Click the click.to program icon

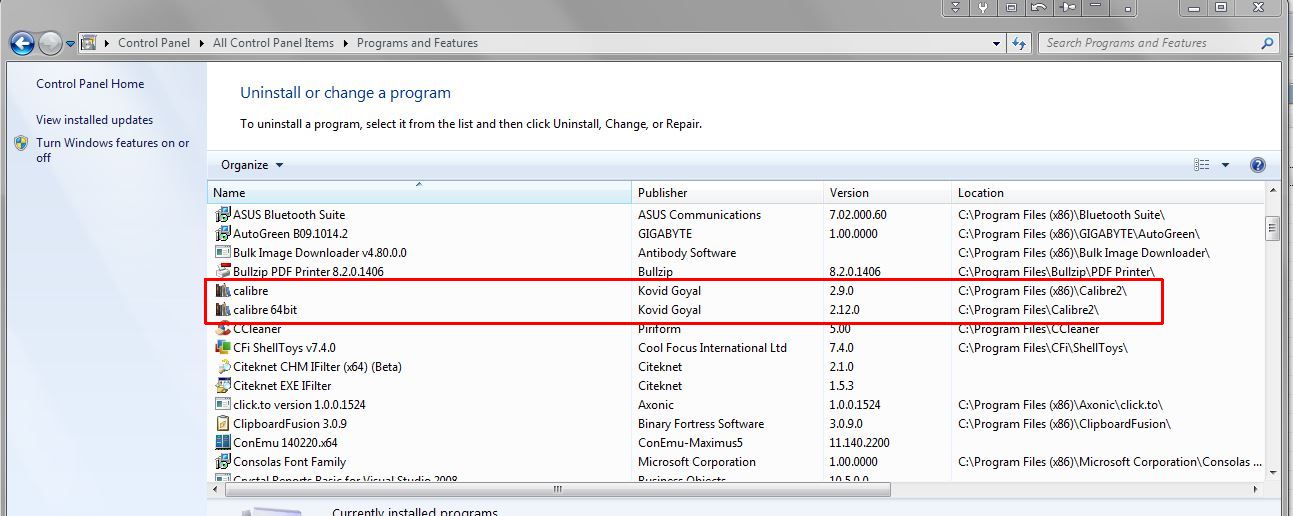[223, 405]
